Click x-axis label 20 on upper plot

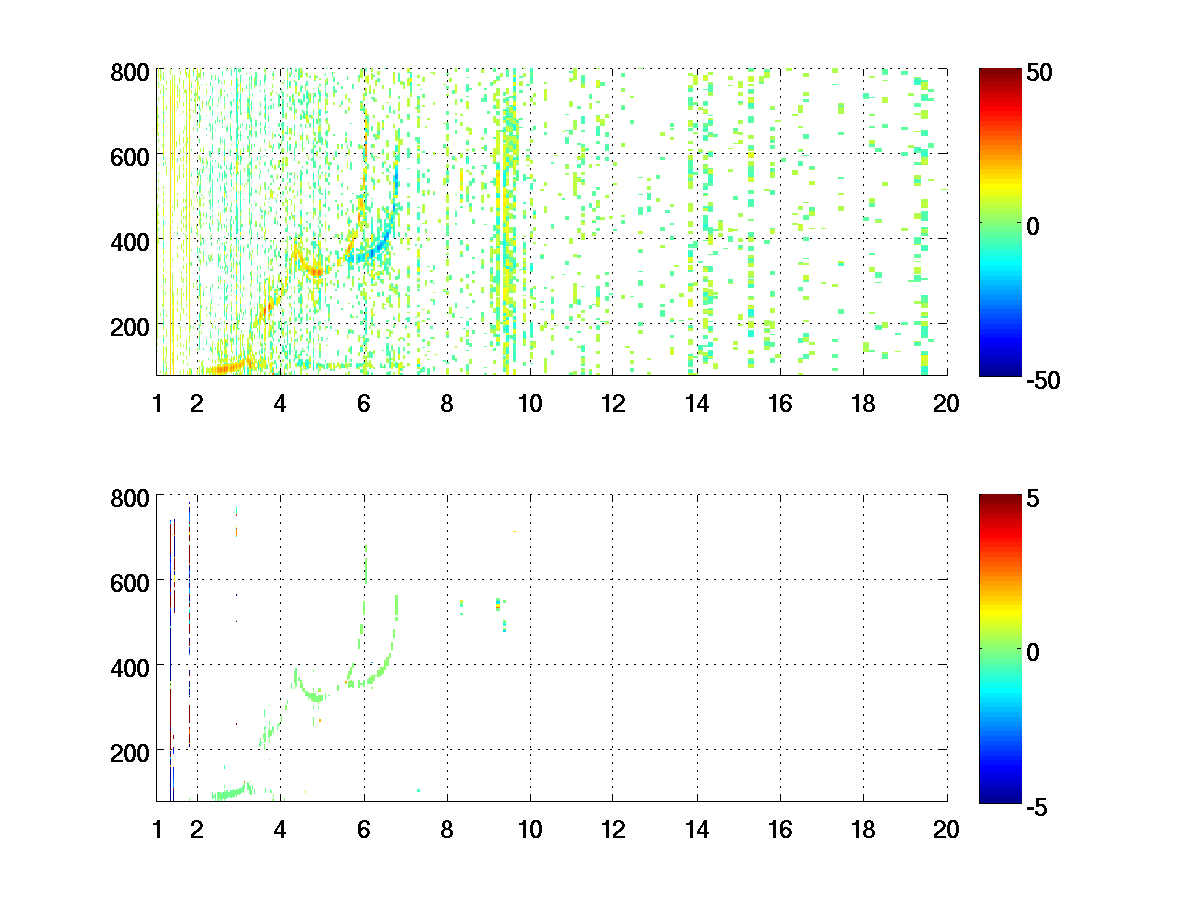[946, 404]
